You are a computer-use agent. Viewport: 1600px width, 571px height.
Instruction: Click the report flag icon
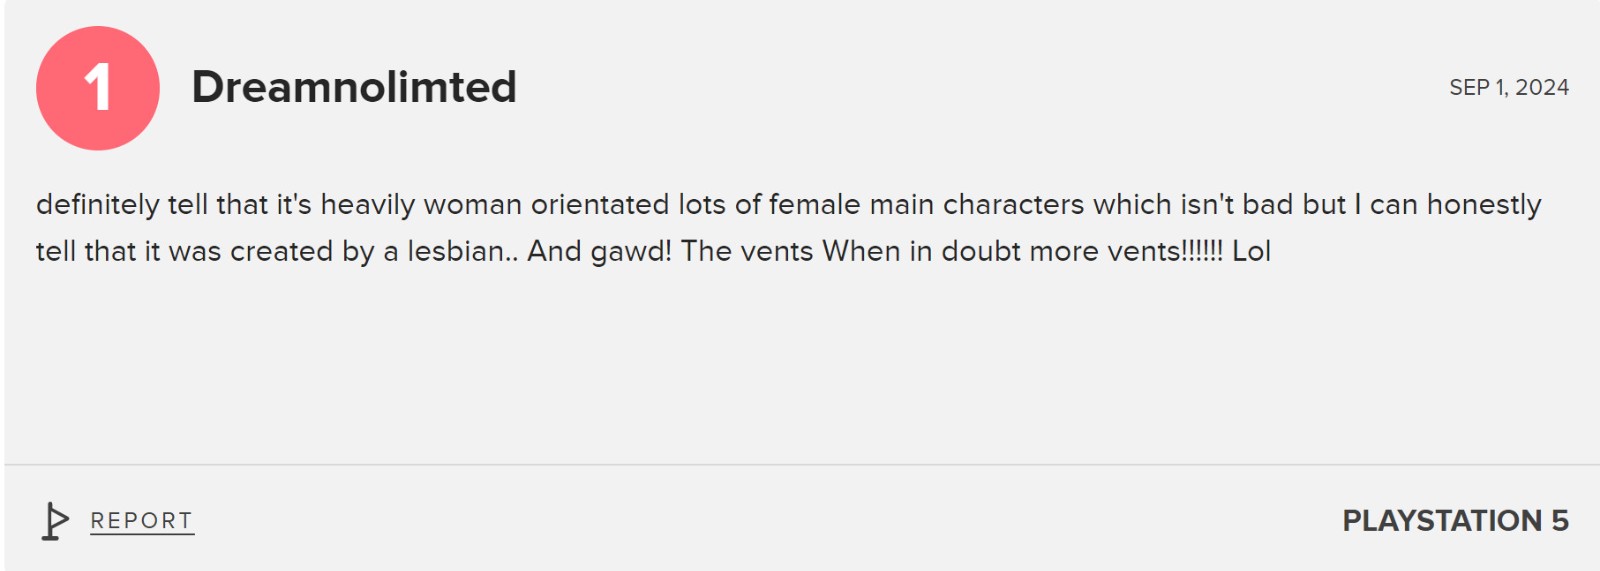(55, 521)
